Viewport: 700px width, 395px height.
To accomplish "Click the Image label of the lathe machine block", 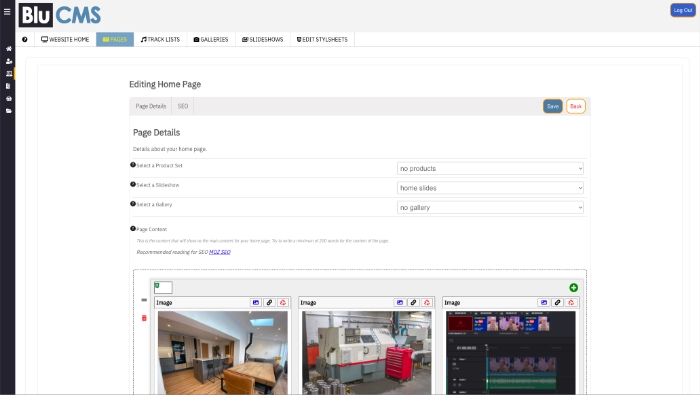I will (x=308, y=303).
